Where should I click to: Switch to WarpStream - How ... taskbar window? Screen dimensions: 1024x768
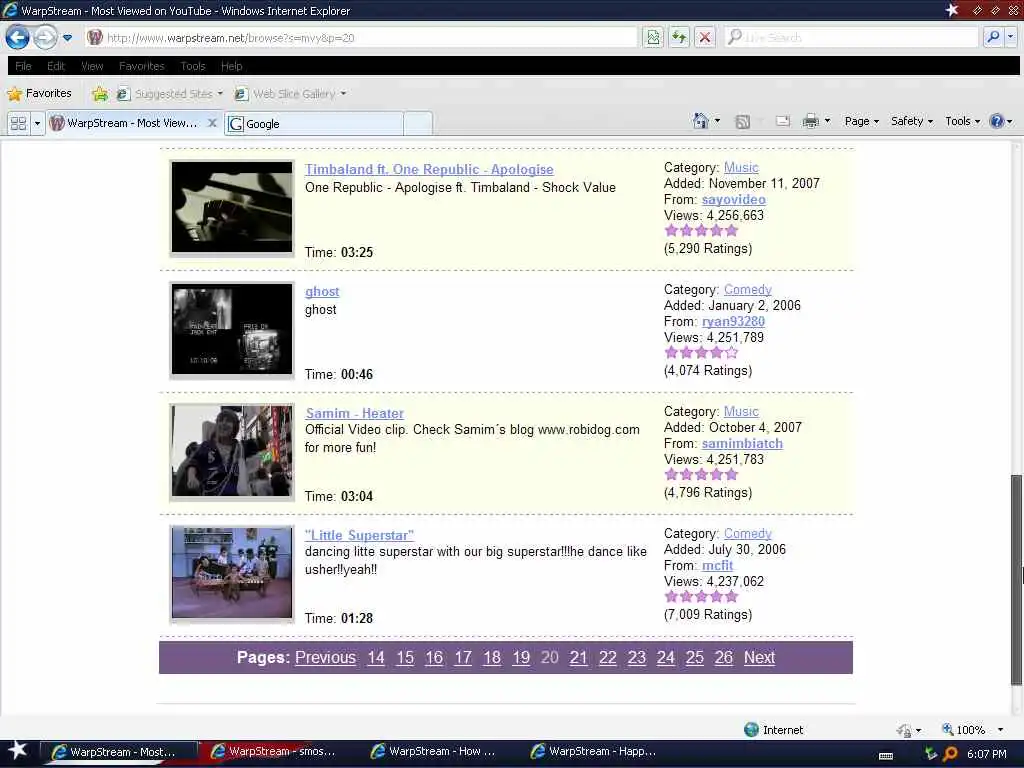click(x=433, y=752)
